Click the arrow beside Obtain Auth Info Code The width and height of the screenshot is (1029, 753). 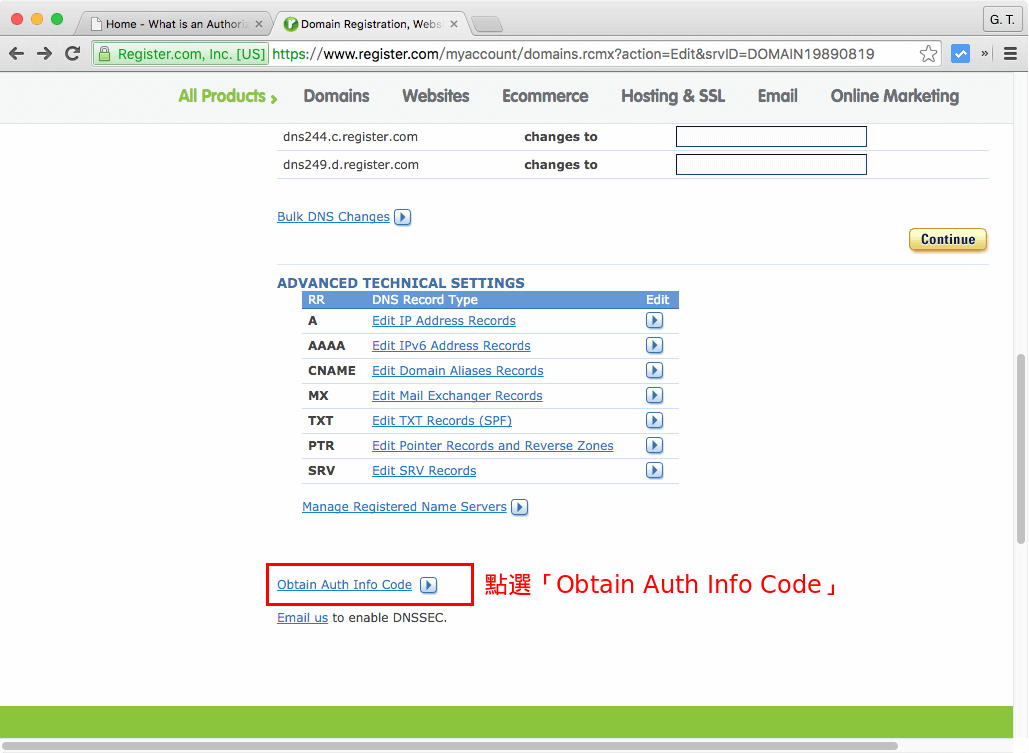[429, 585]
